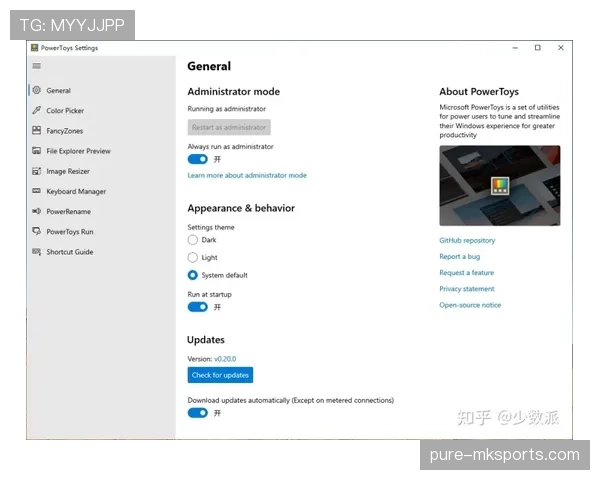Click the File Explorer Preview icon
This screenshot has width=600, height=480.
[37, 150]
